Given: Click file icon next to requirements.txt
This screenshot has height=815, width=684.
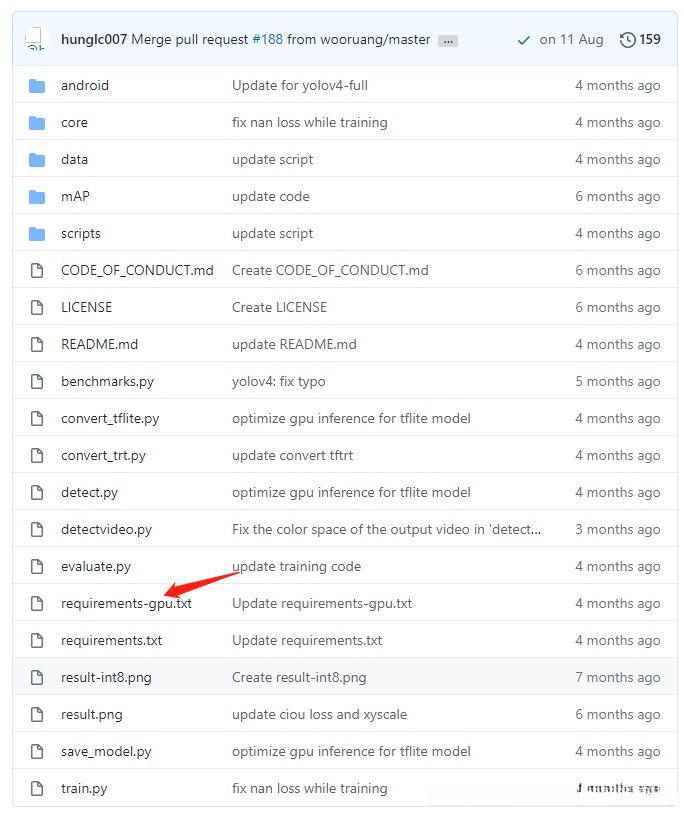Looking at the screenshot, I should click(x=37, y=640).
